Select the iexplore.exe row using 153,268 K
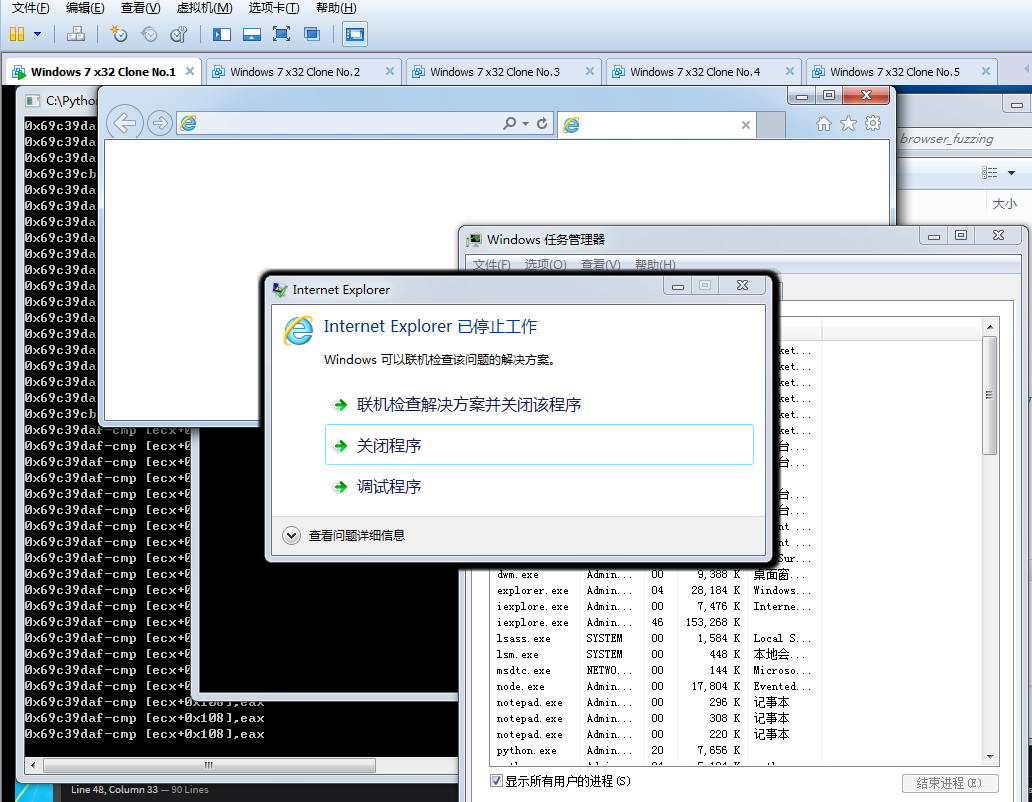 (654, 622)
